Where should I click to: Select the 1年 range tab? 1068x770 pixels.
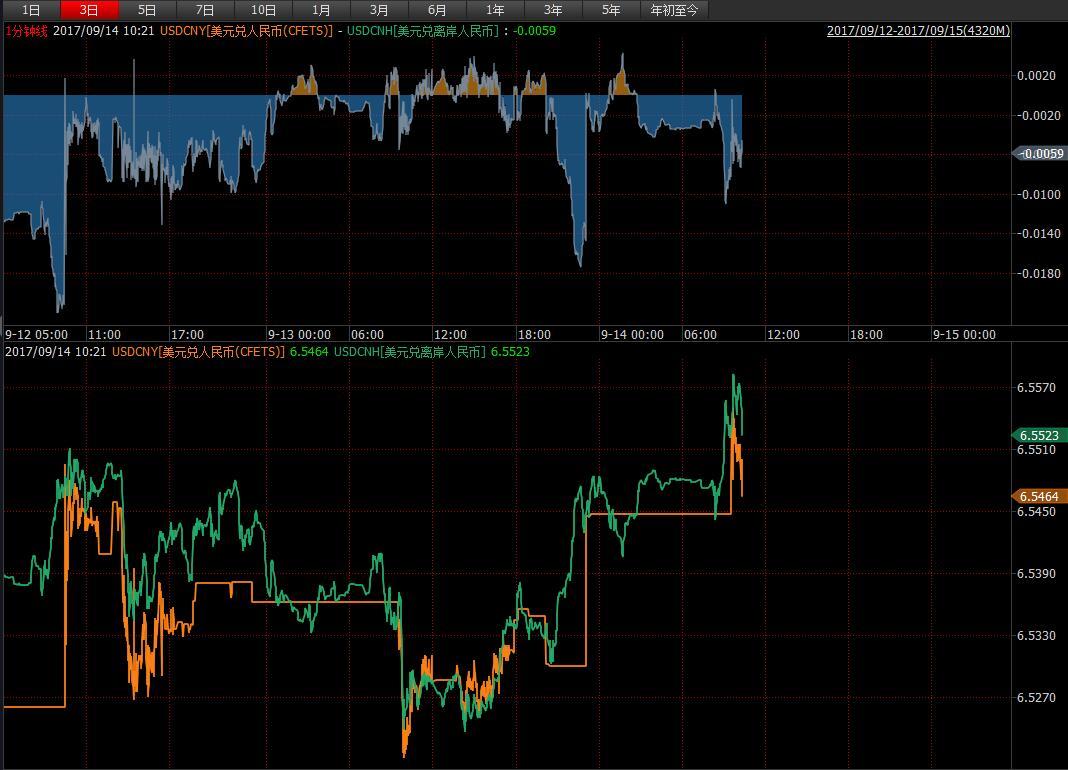click(x=495, y=10)
